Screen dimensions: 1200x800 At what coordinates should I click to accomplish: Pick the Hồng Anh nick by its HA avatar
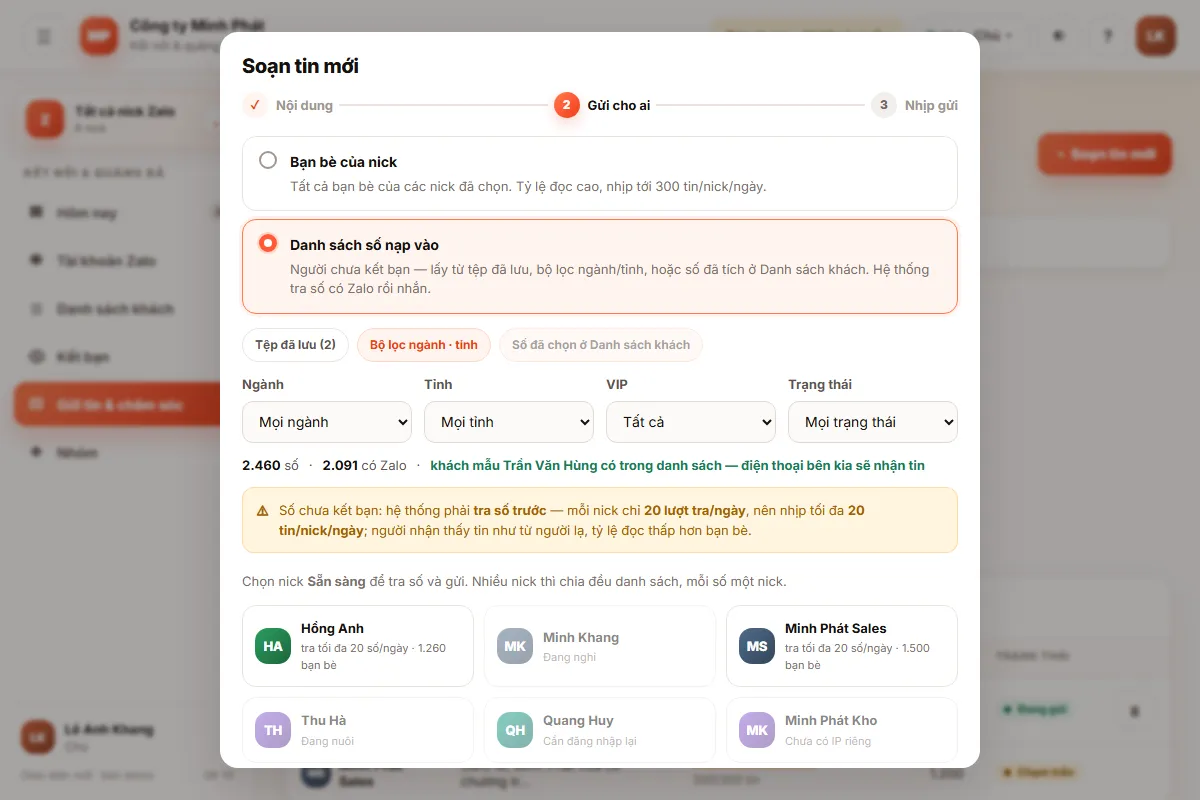coord(273,646)
